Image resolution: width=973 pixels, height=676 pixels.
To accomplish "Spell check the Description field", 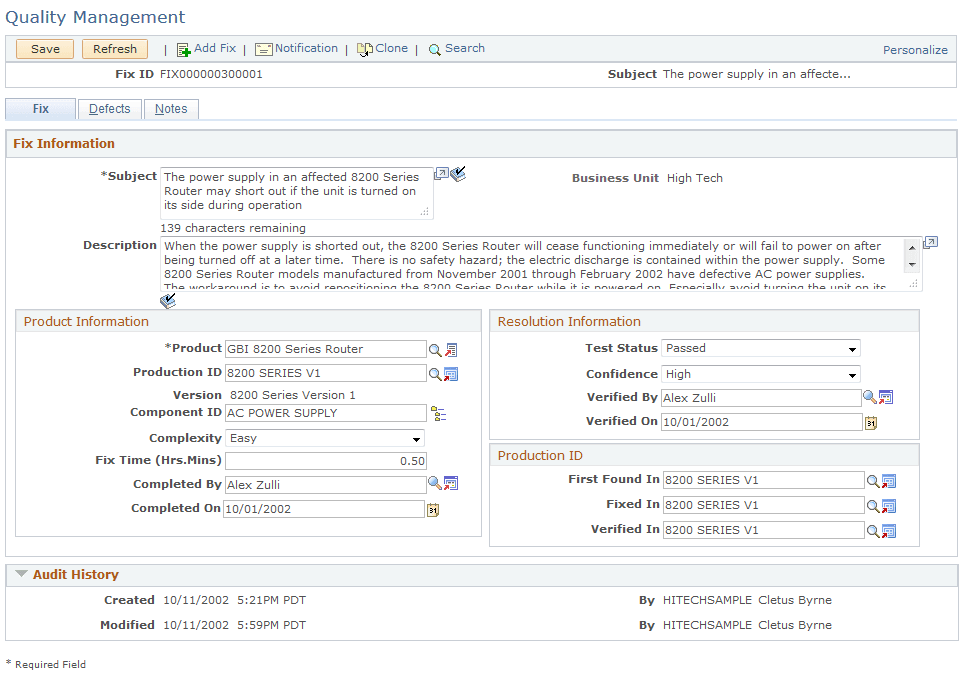I will pos(168,299).
